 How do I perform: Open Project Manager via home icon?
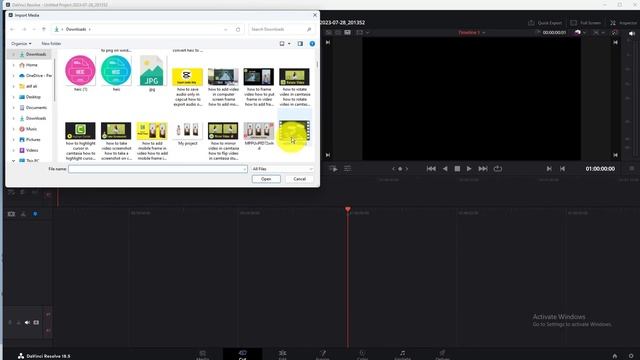tap(615, 356)
